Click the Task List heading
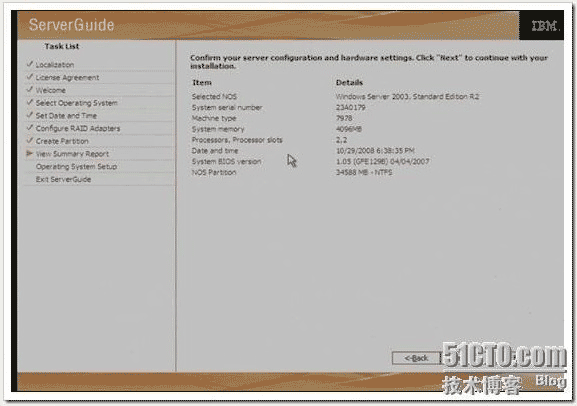The width and height of the screenshot is (577, 406). pos(61,46)
